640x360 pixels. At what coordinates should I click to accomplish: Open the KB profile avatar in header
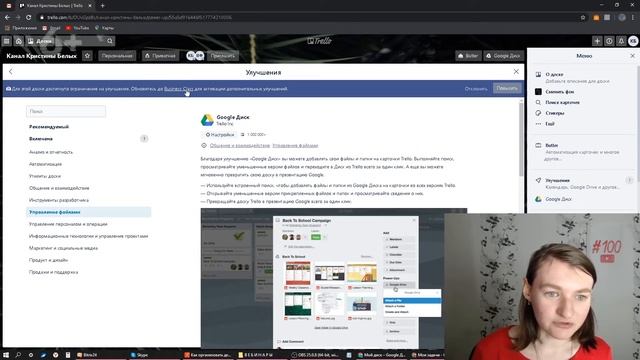(633, 41)
